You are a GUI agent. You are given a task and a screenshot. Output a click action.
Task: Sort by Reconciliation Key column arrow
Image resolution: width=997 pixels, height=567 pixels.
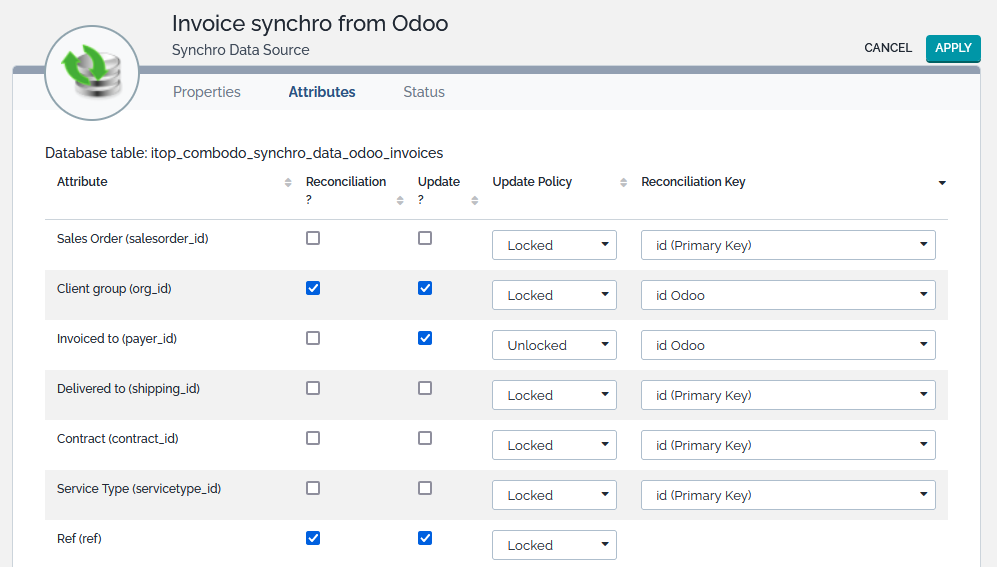942,183
